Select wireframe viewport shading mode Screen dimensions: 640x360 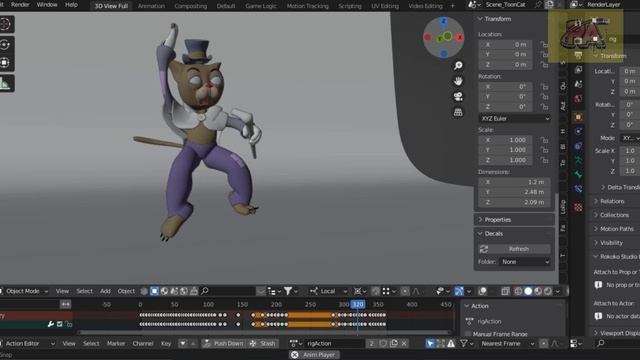point(518,291)
